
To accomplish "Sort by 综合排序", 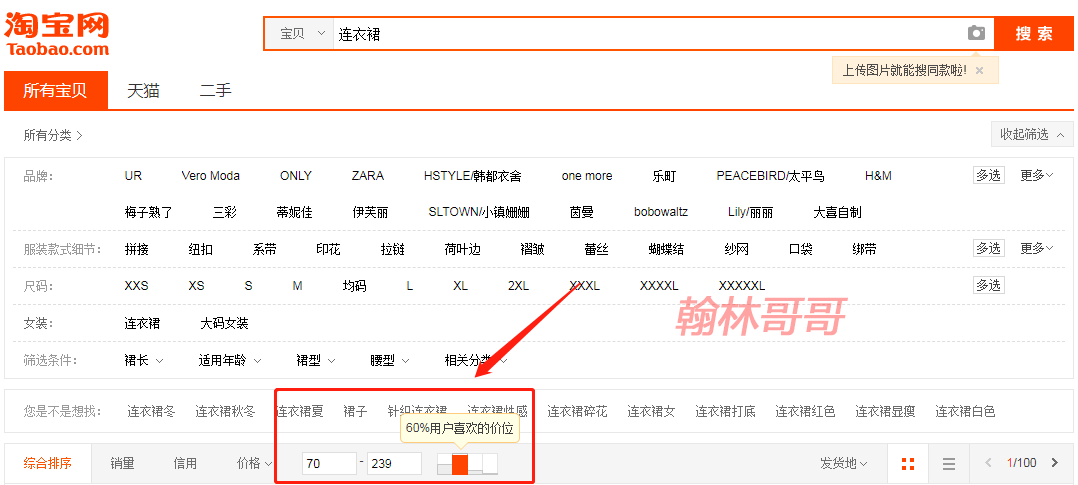I will coord(47,463).
